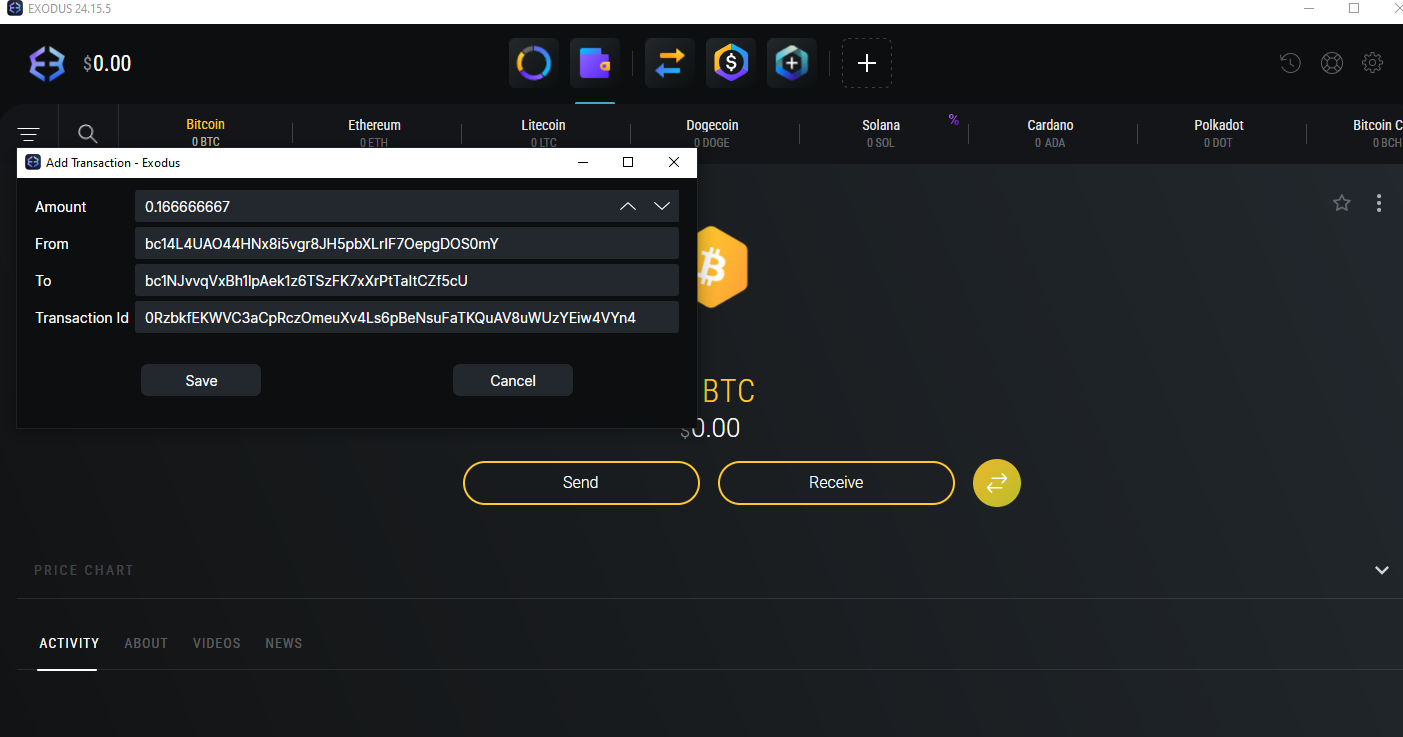
Task: Click the round yellow swap button
Action: 997,483
